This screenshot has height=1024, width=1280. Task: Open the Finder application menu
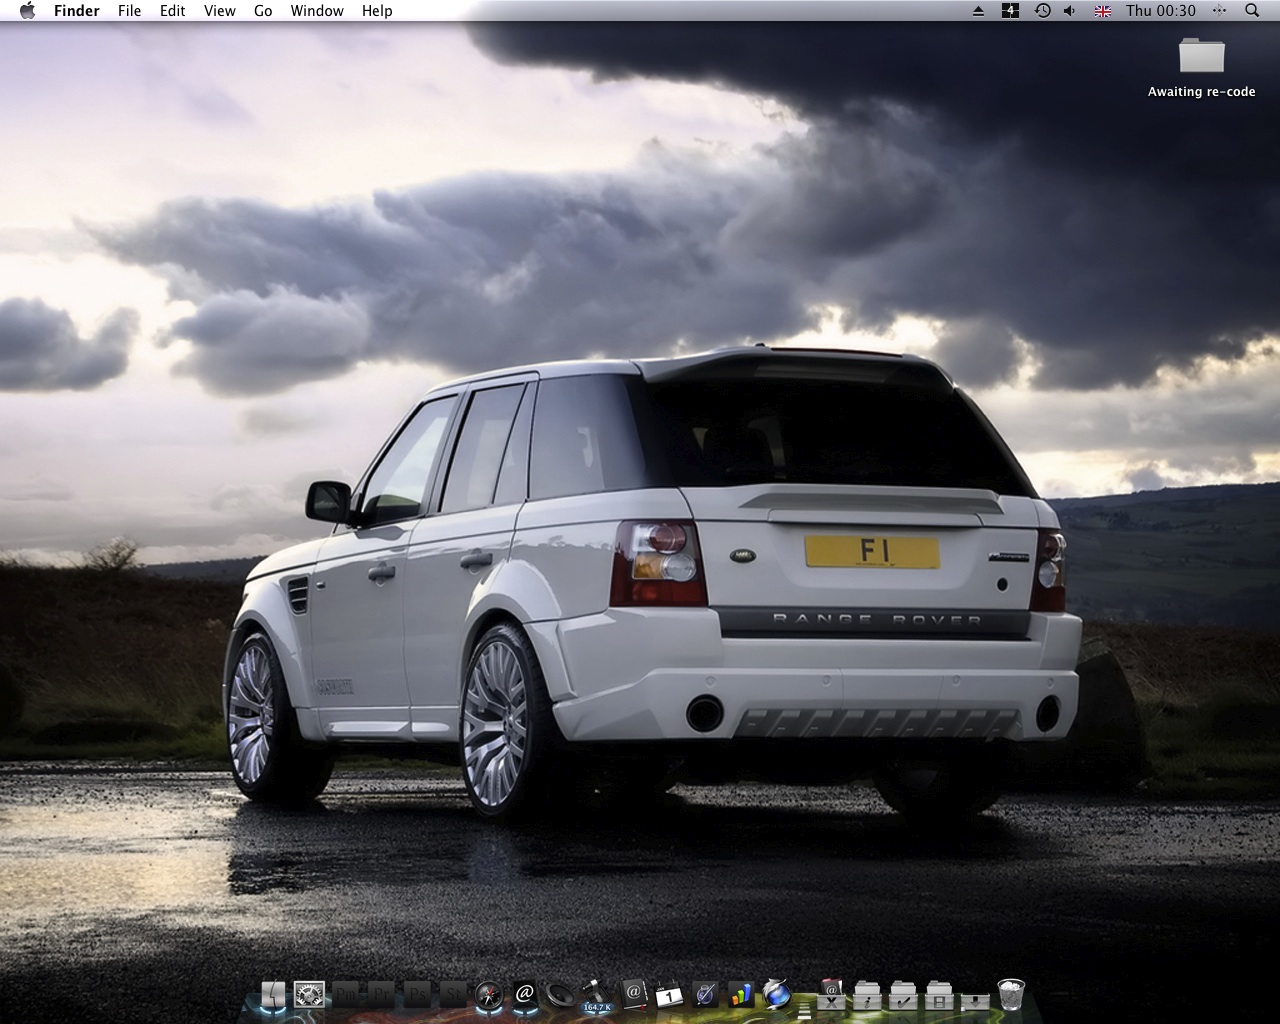[x=77, y=11]
